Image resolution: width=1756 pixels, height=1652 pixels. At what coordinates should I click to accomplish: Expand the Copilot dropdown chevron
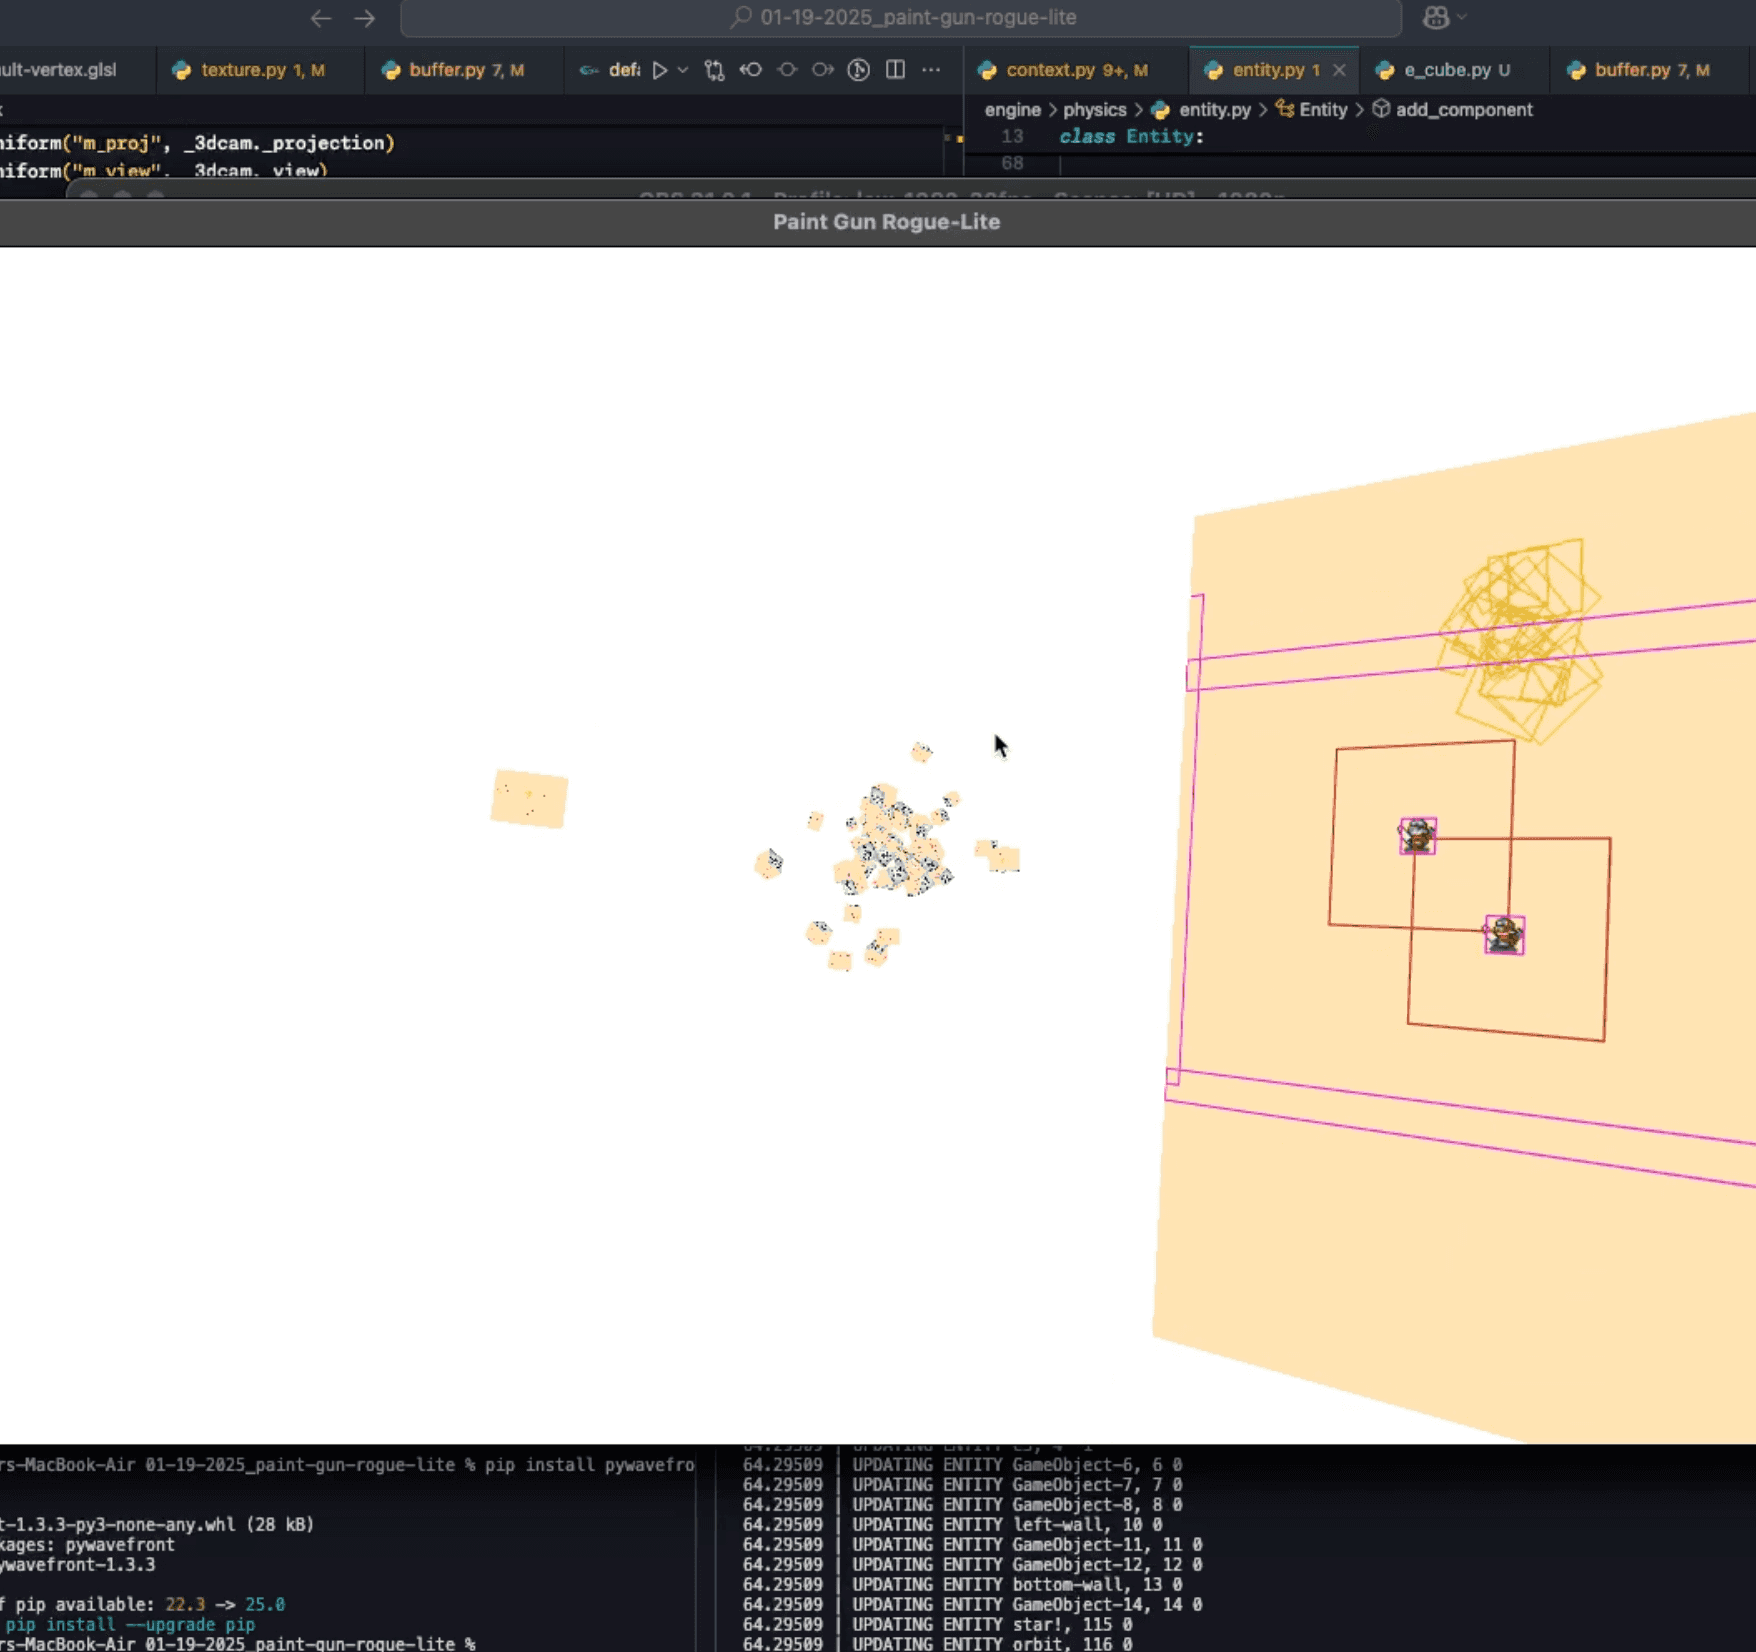pyautogui.click(x=1462, y=17)
